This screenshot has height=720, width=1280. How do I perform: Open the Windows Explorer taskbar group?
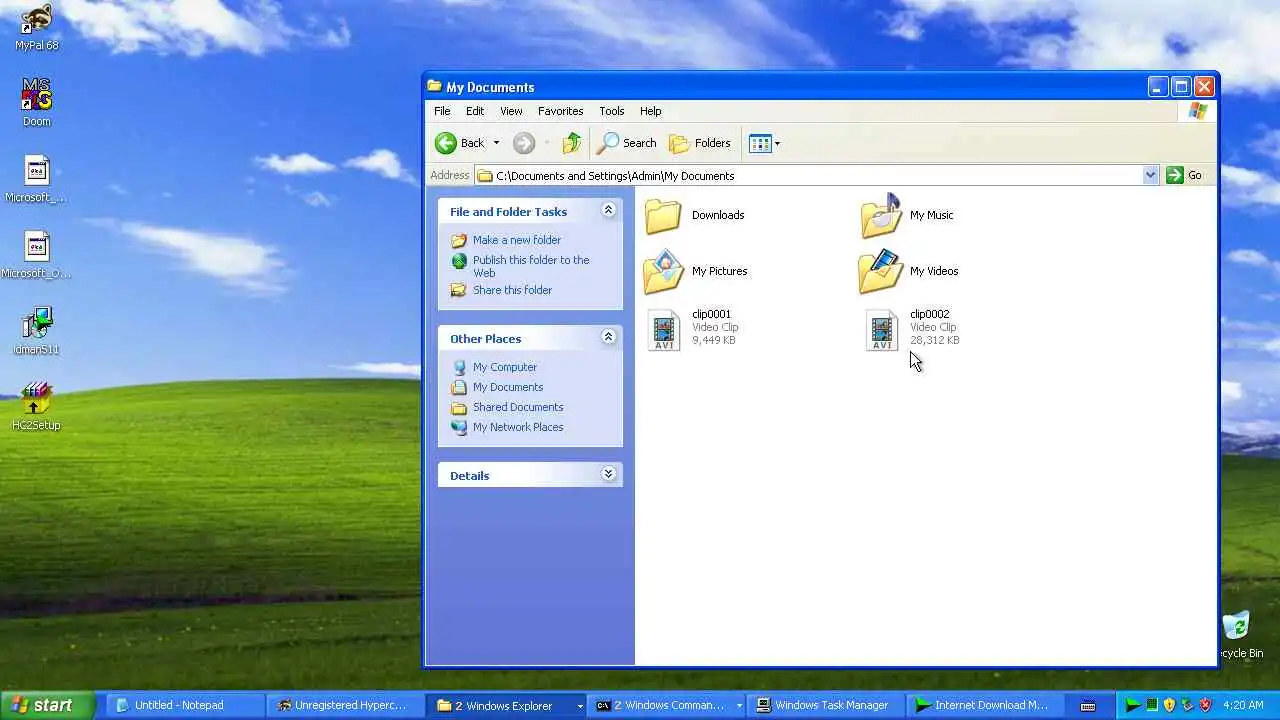[x=505, y=705]
